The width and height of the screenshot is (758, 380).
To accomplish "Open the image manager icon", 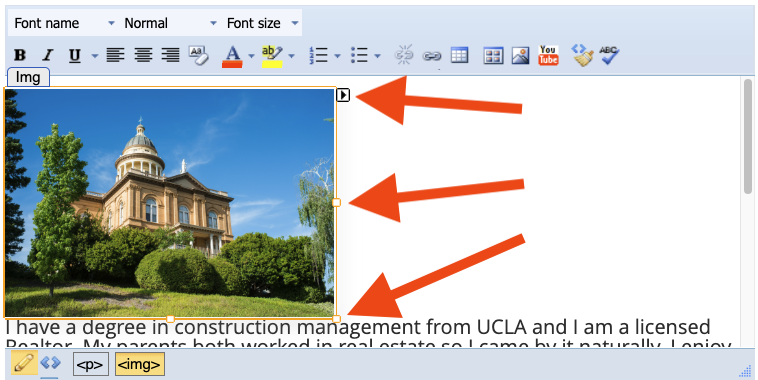I will [x=521, y=56].
